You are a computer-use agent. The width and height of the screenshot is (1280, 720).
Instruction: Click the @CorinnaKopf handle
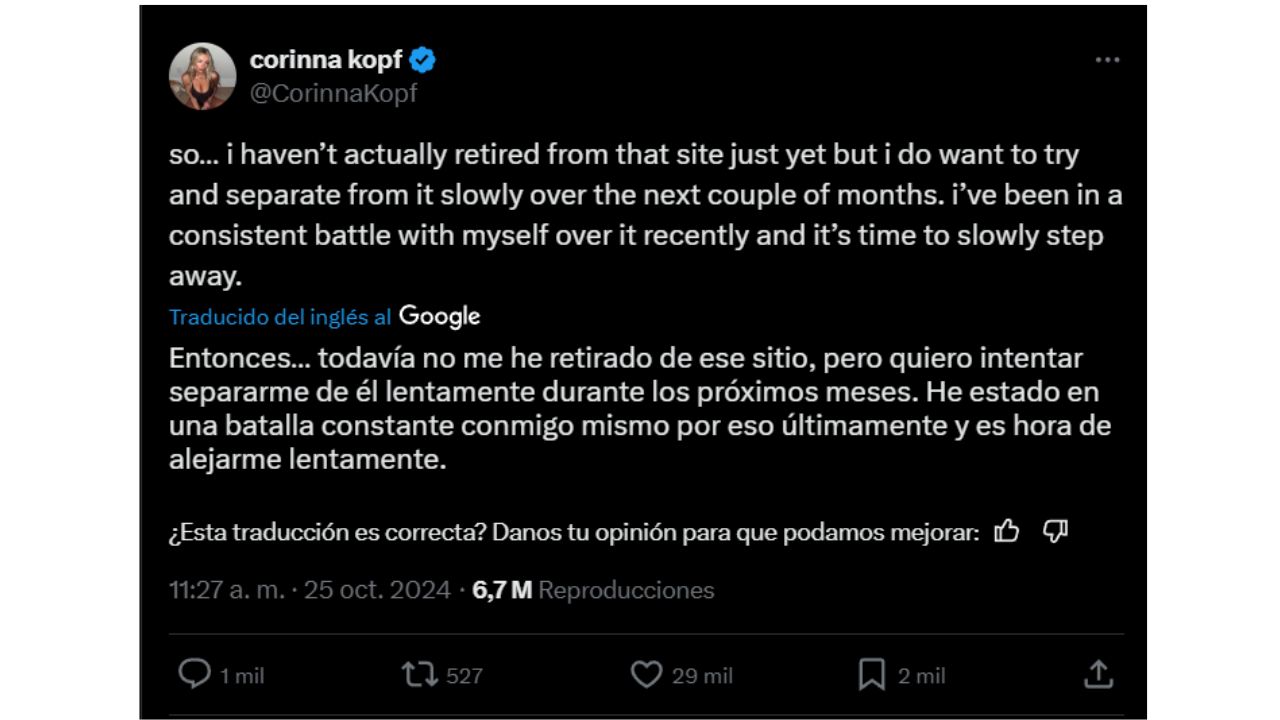pos(330,94)
